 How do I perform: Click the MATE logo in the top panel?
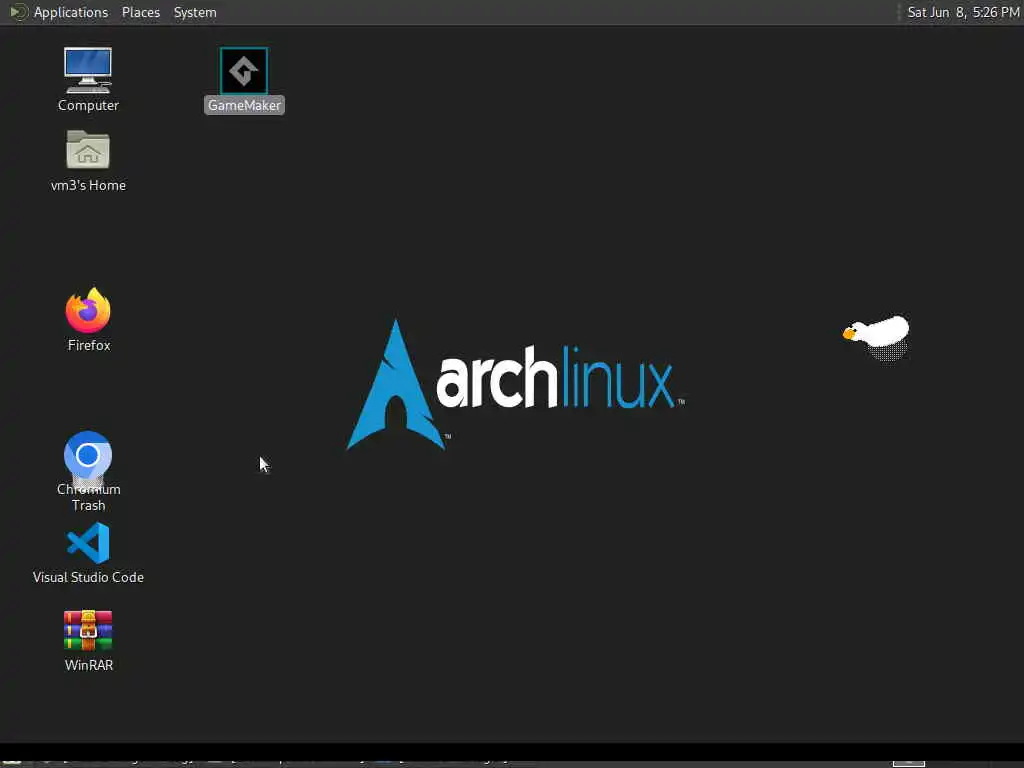pos(18,12)
